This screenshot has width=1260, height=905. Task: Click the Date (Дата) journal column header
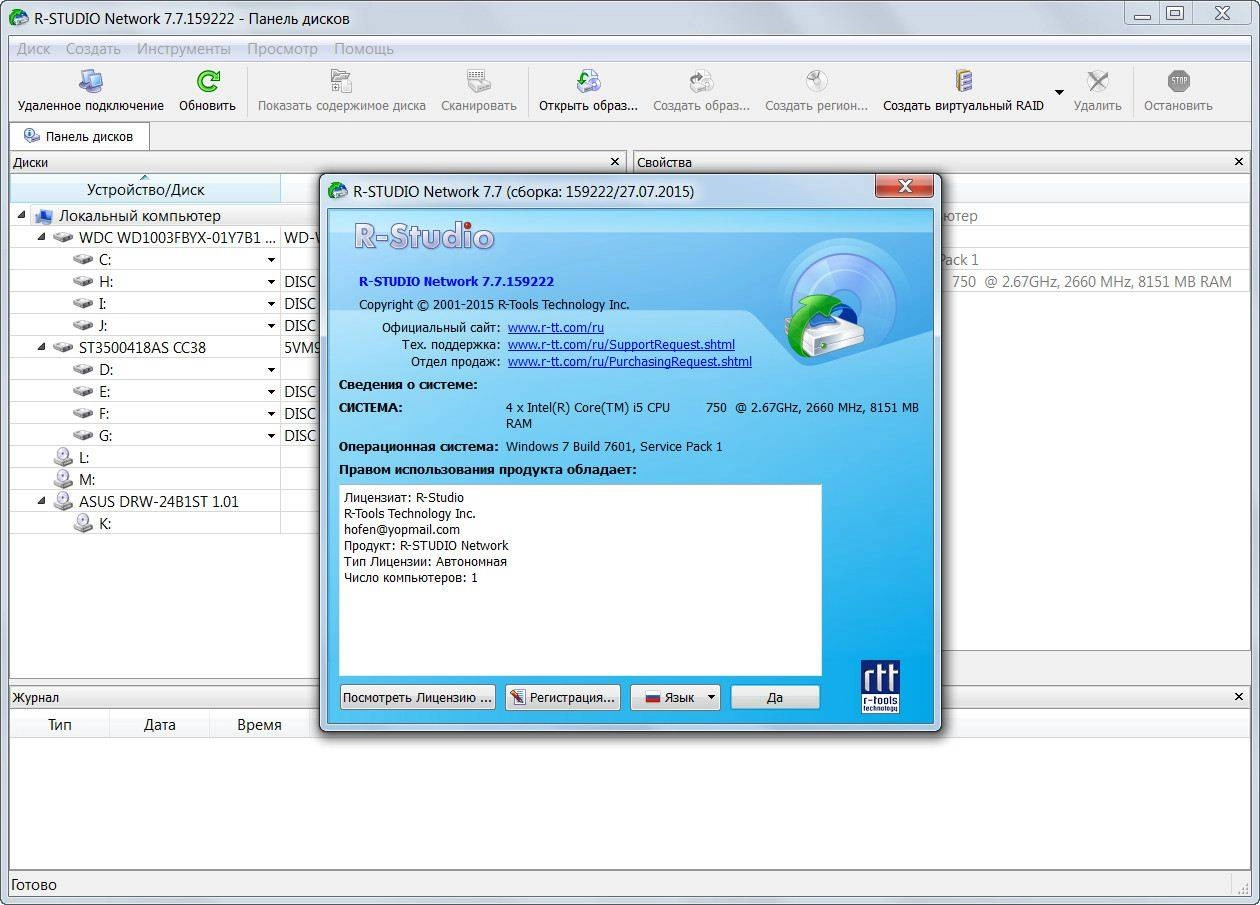[x=160, y=725]
